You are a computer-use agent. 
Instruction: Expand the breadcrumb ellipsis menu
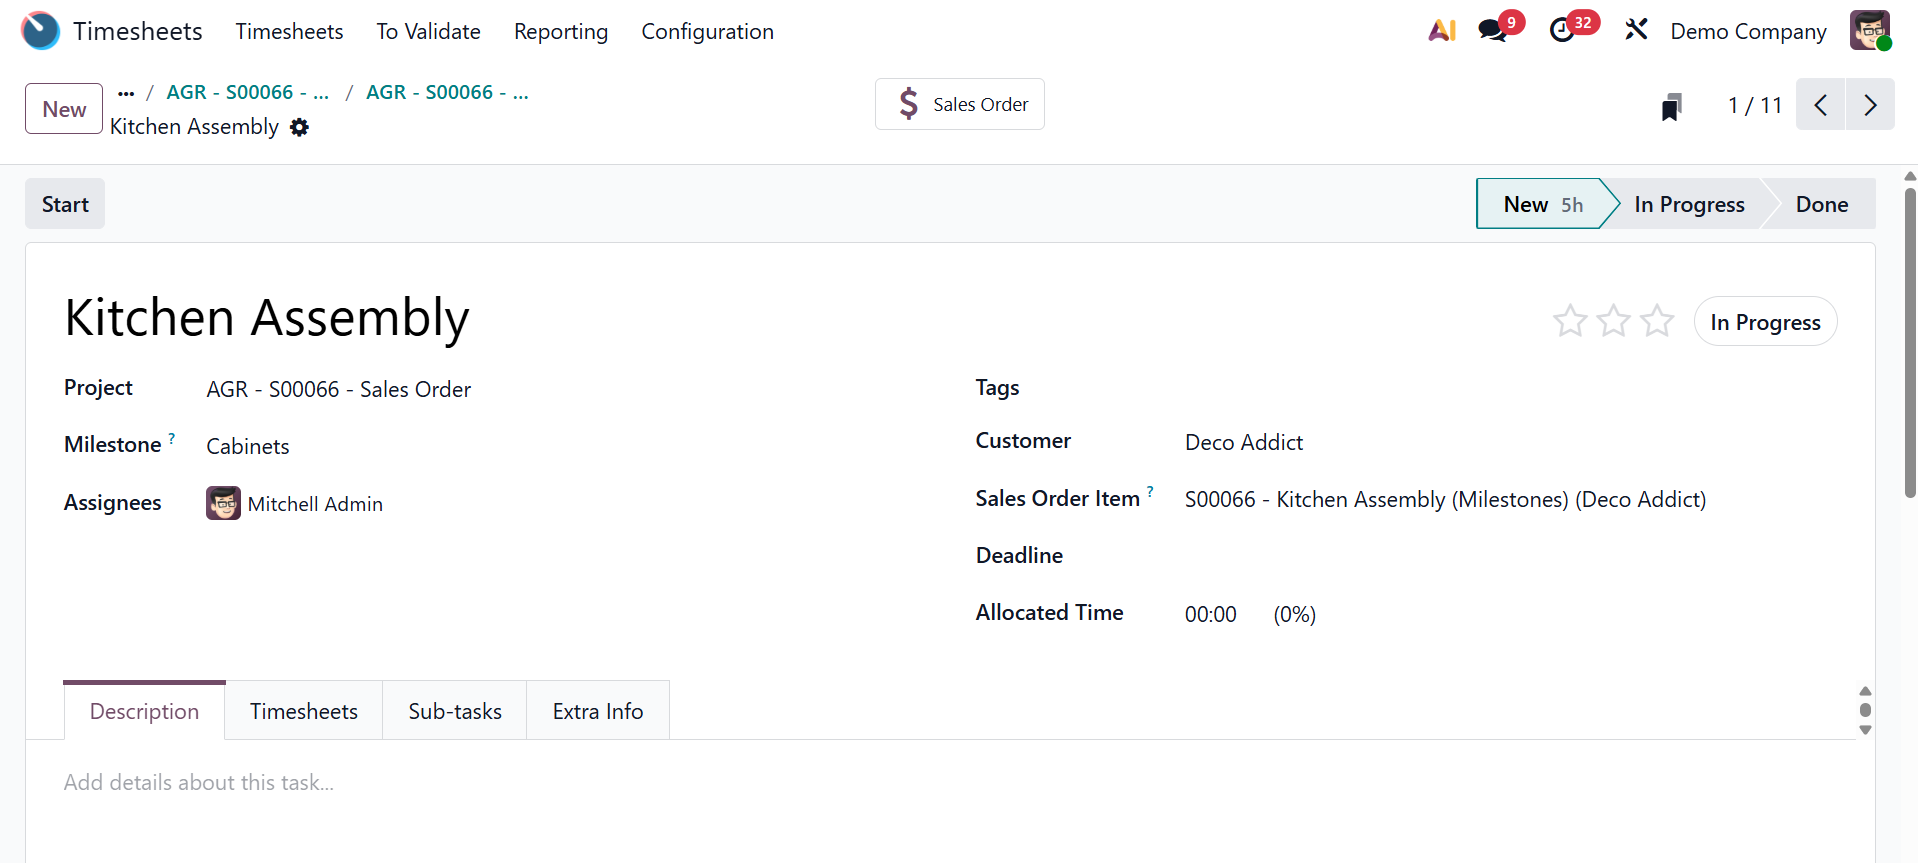coord(126,93)
